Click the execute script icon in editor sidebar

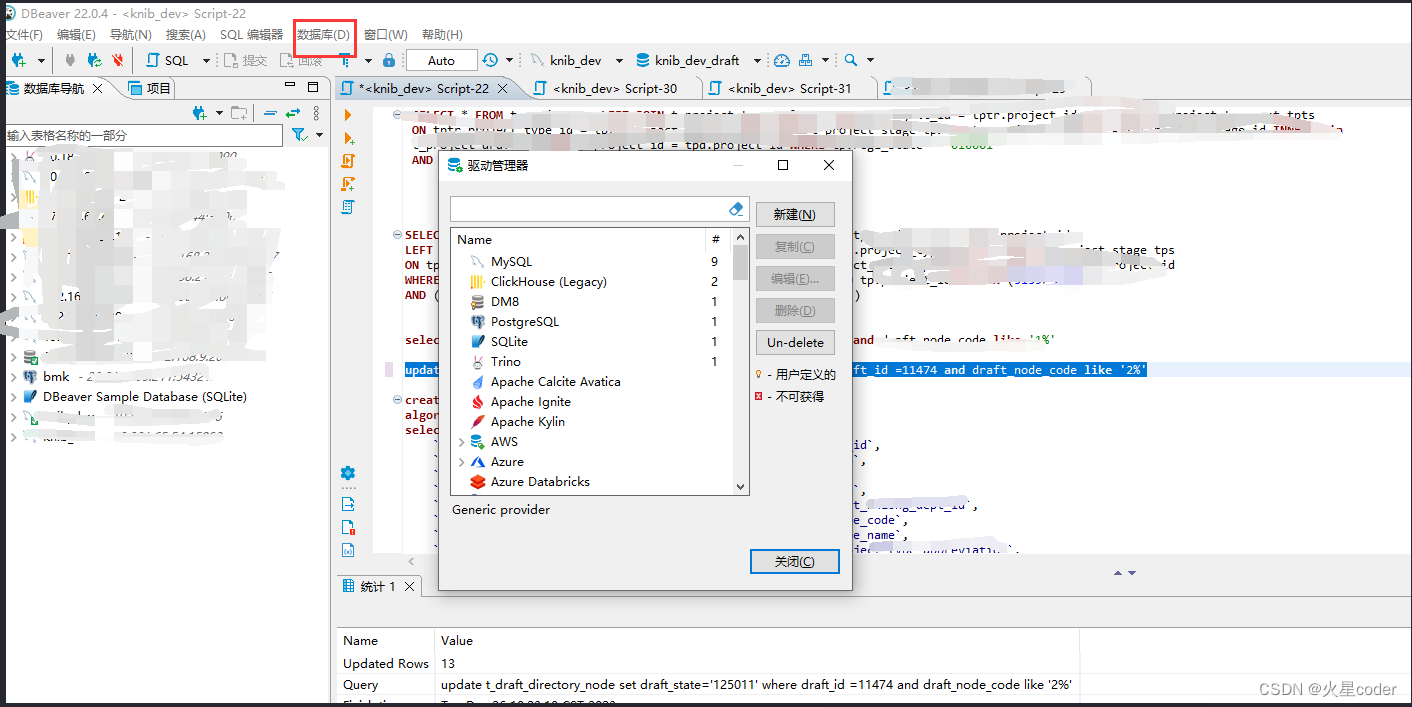click(348, 161)
